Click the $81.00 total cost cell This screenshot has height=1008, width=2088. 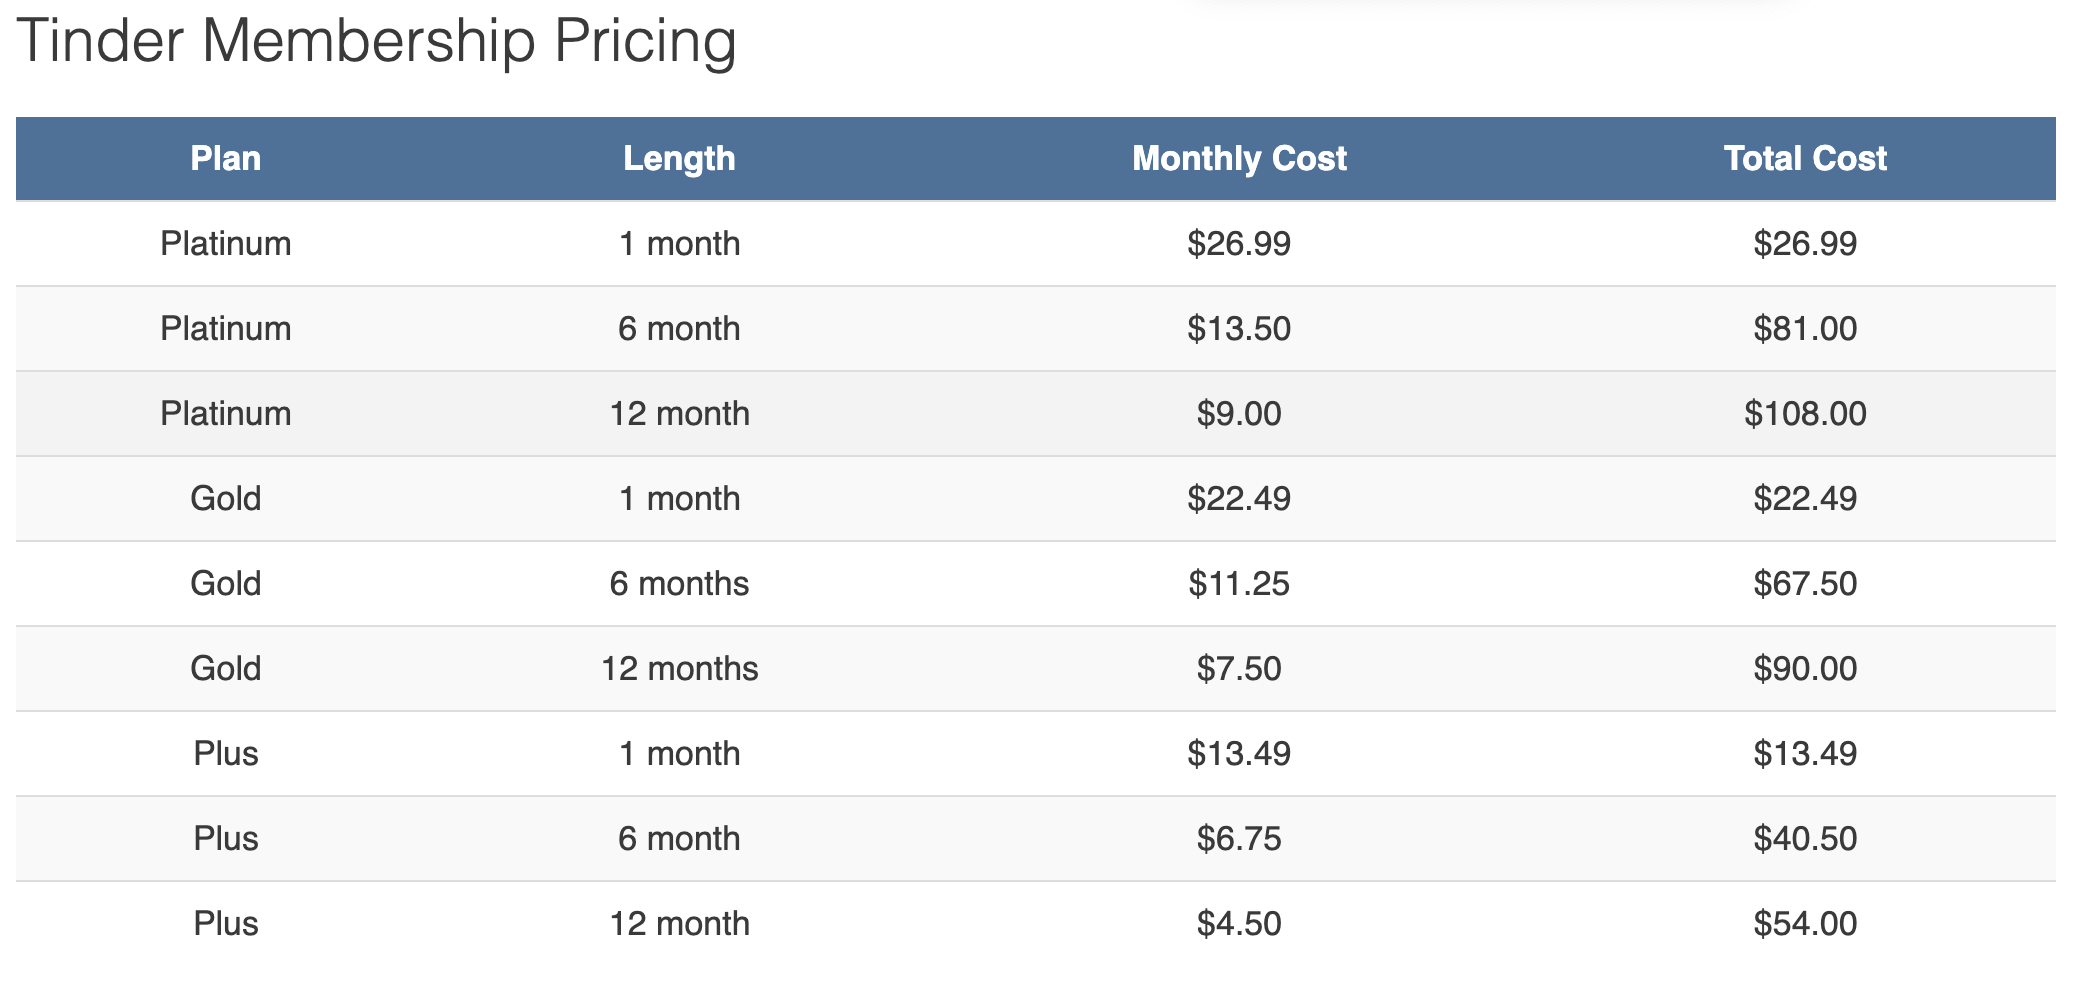click(1805, 329)
